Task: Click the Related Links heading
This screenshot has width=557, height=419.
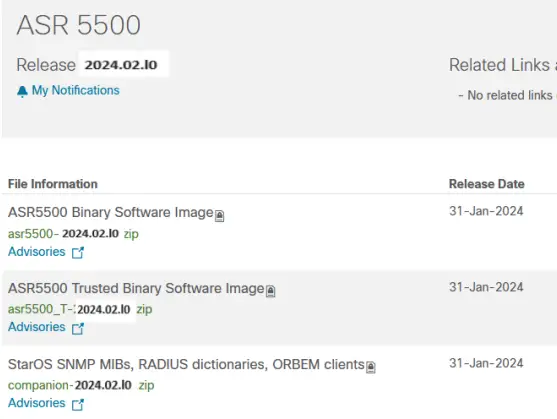Action: tap(503, 65)
